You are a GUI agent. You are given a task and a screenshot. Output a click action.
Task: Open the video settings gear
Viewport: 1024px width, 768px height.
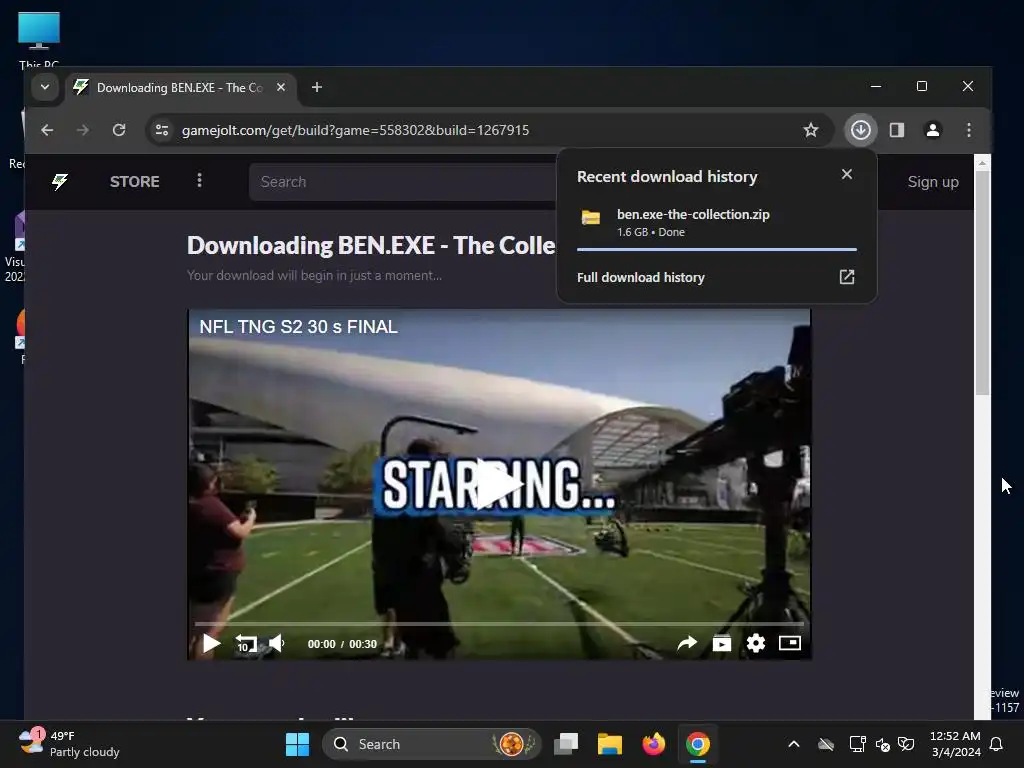click(x=756, y=643)
